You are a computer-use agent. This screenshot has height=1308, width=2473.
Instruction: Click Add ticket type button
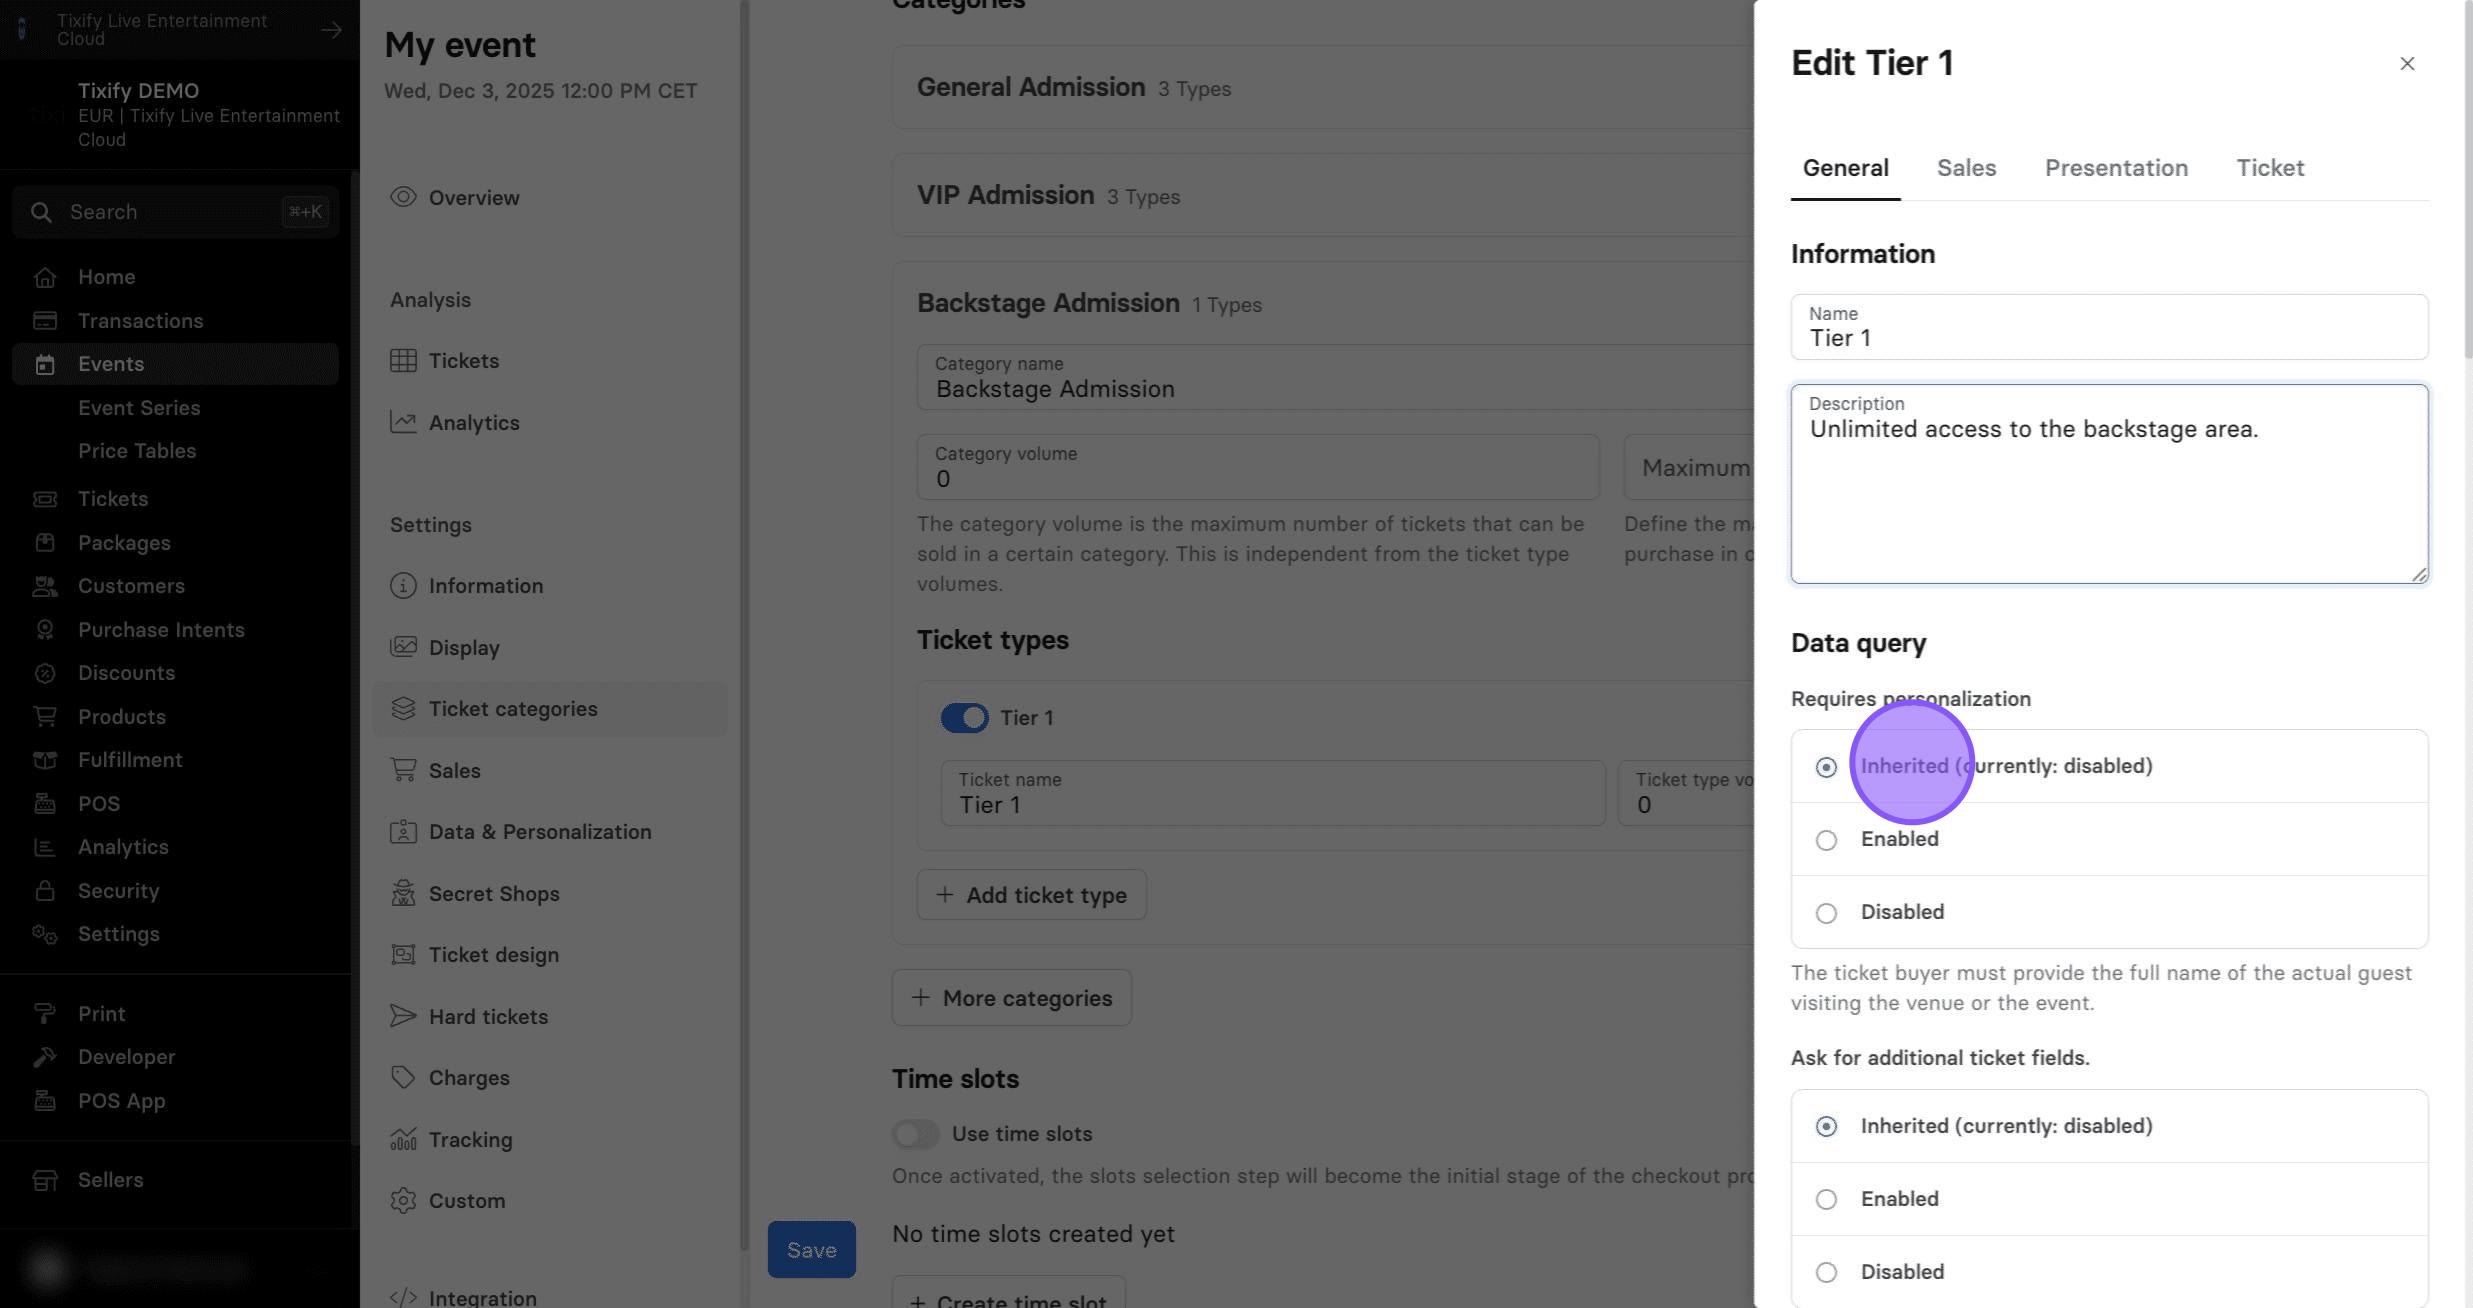click(1031, 895)
